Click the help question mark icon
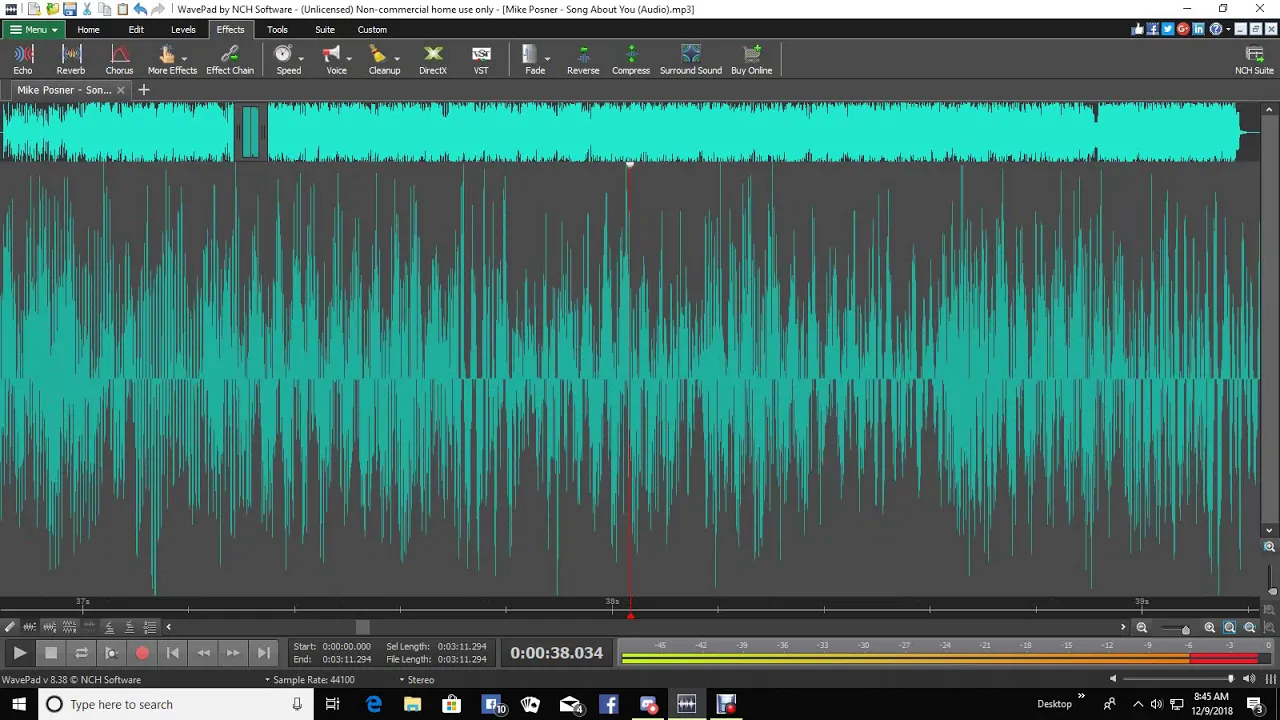Screen dimensions: 1280x720 pos(1215,30)
